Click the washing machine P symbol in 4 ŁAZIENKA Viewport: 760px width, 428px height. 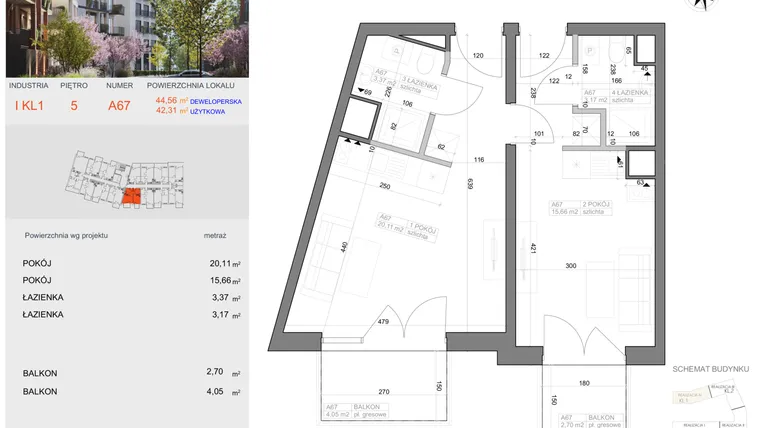[590, 51]
